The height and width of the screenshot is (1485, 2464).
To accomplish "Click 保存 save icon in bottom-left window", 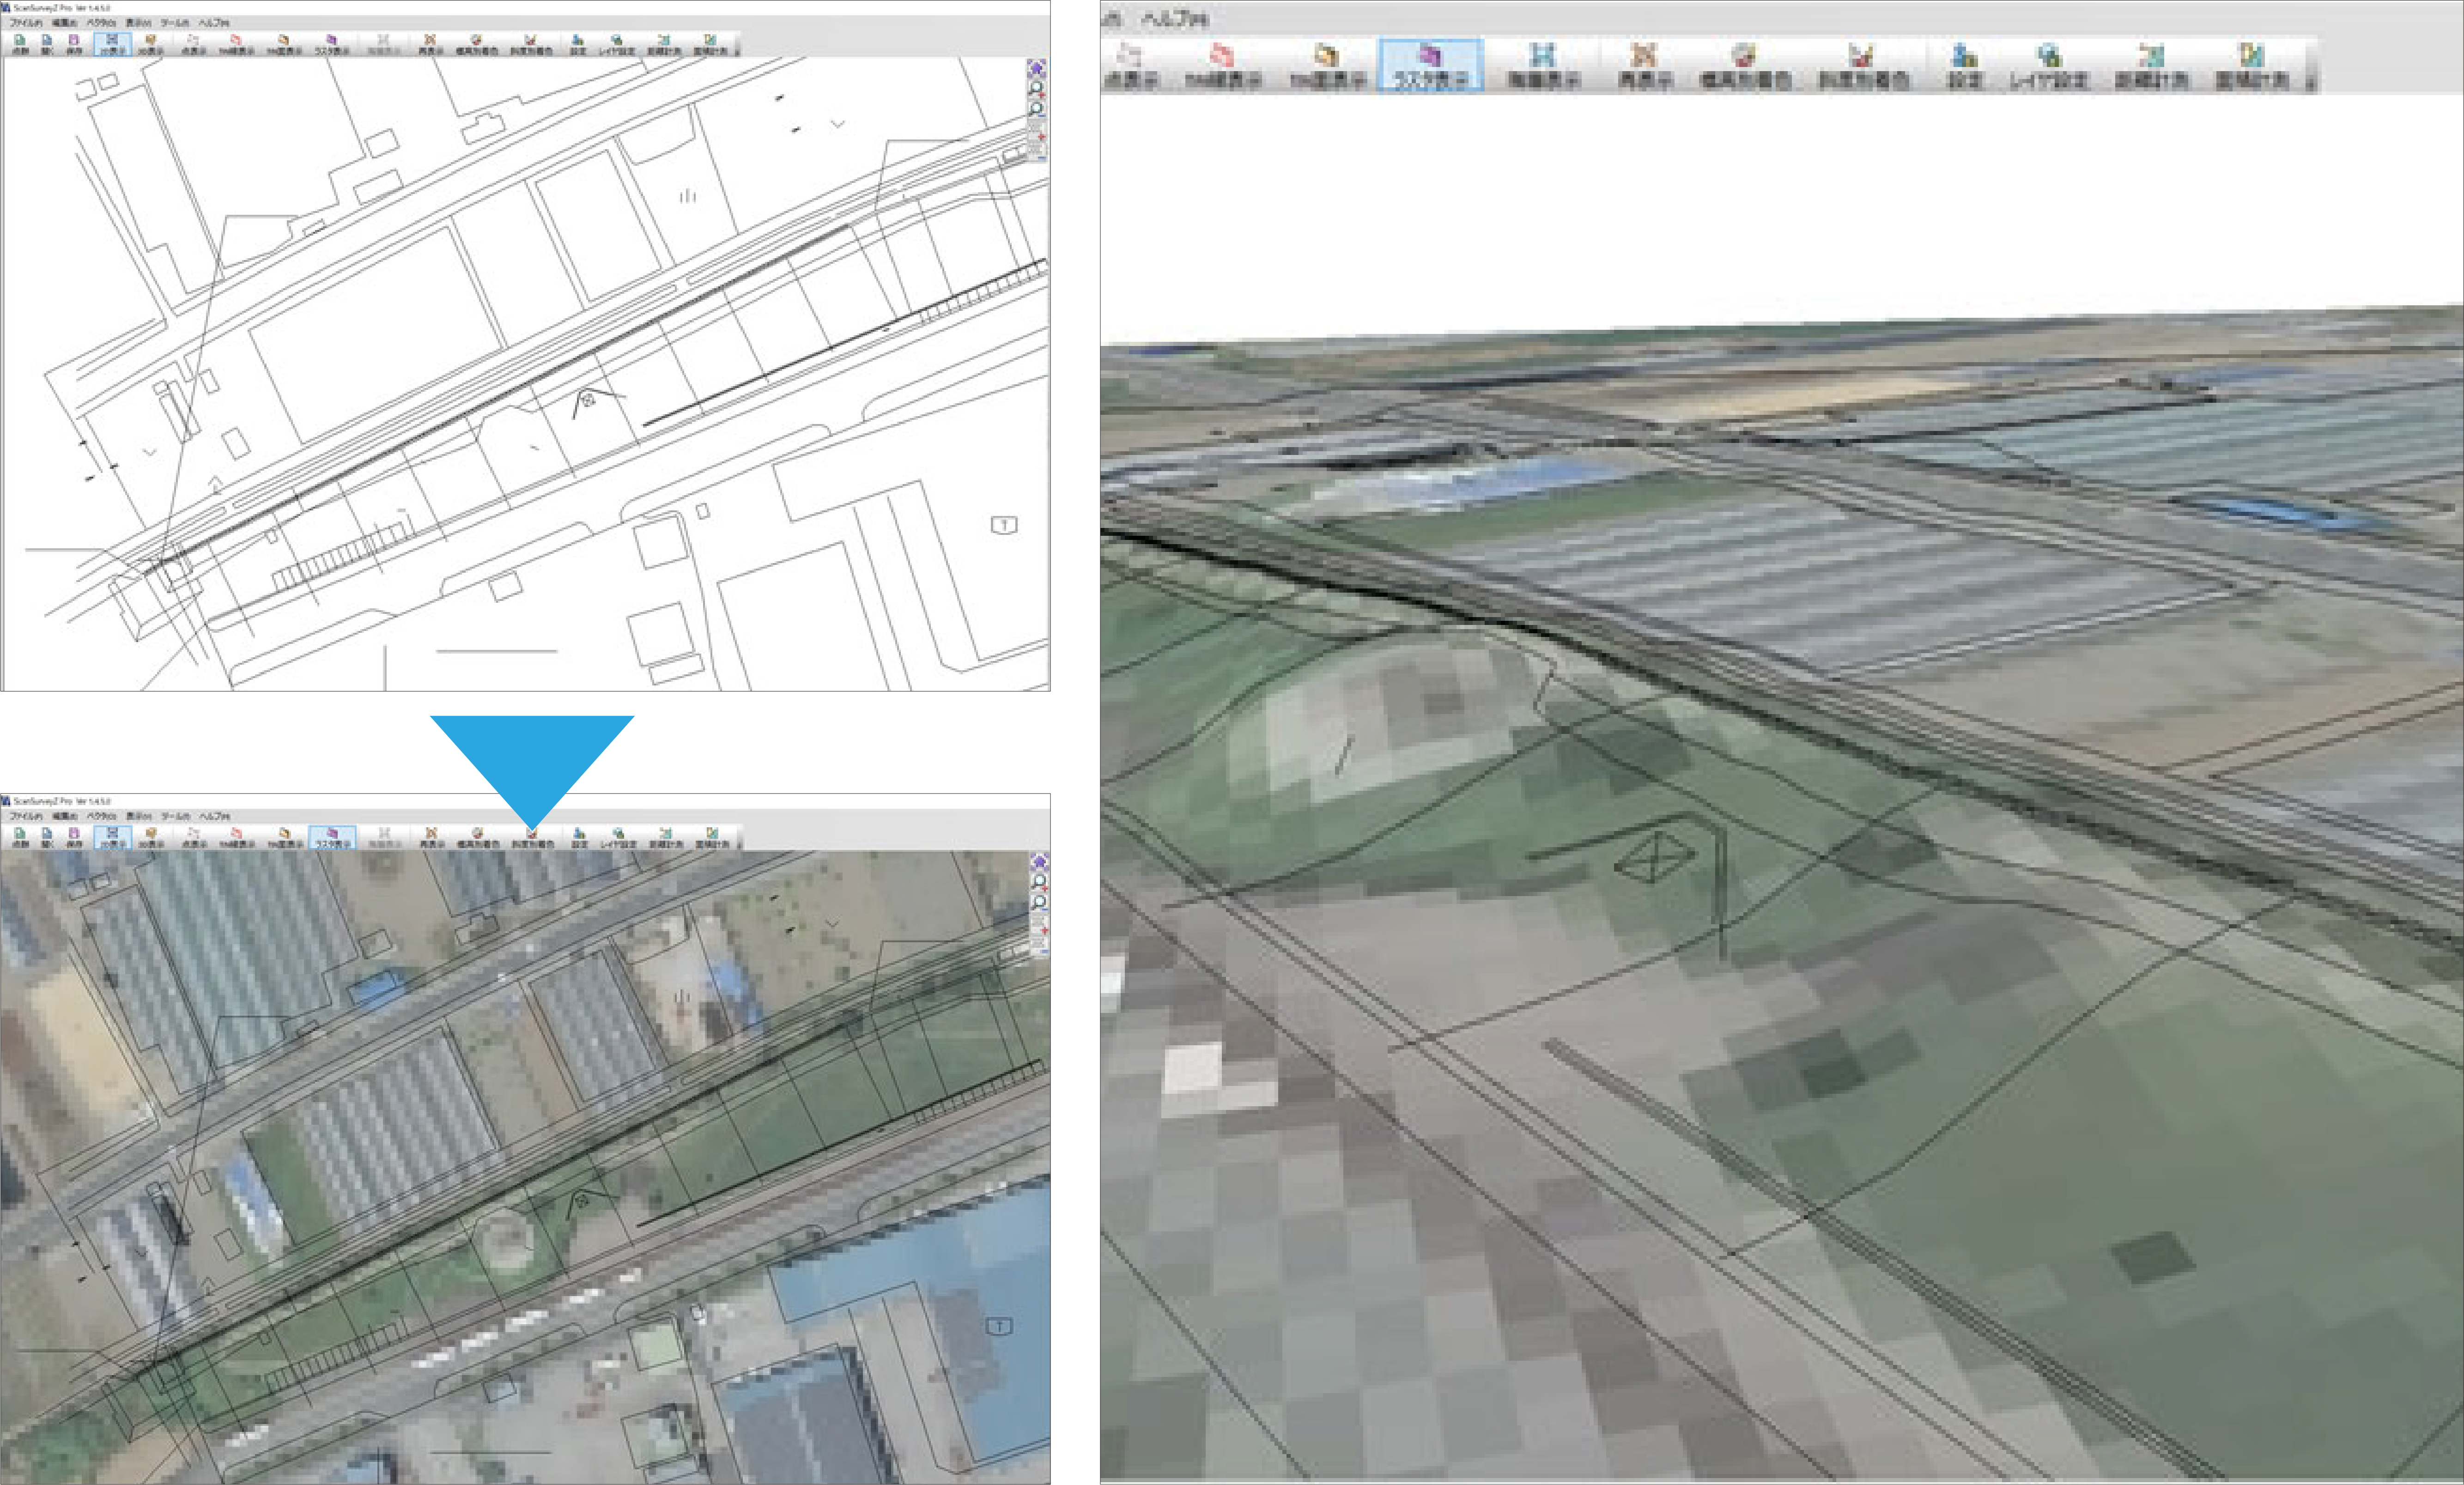I will pos(74,837).
